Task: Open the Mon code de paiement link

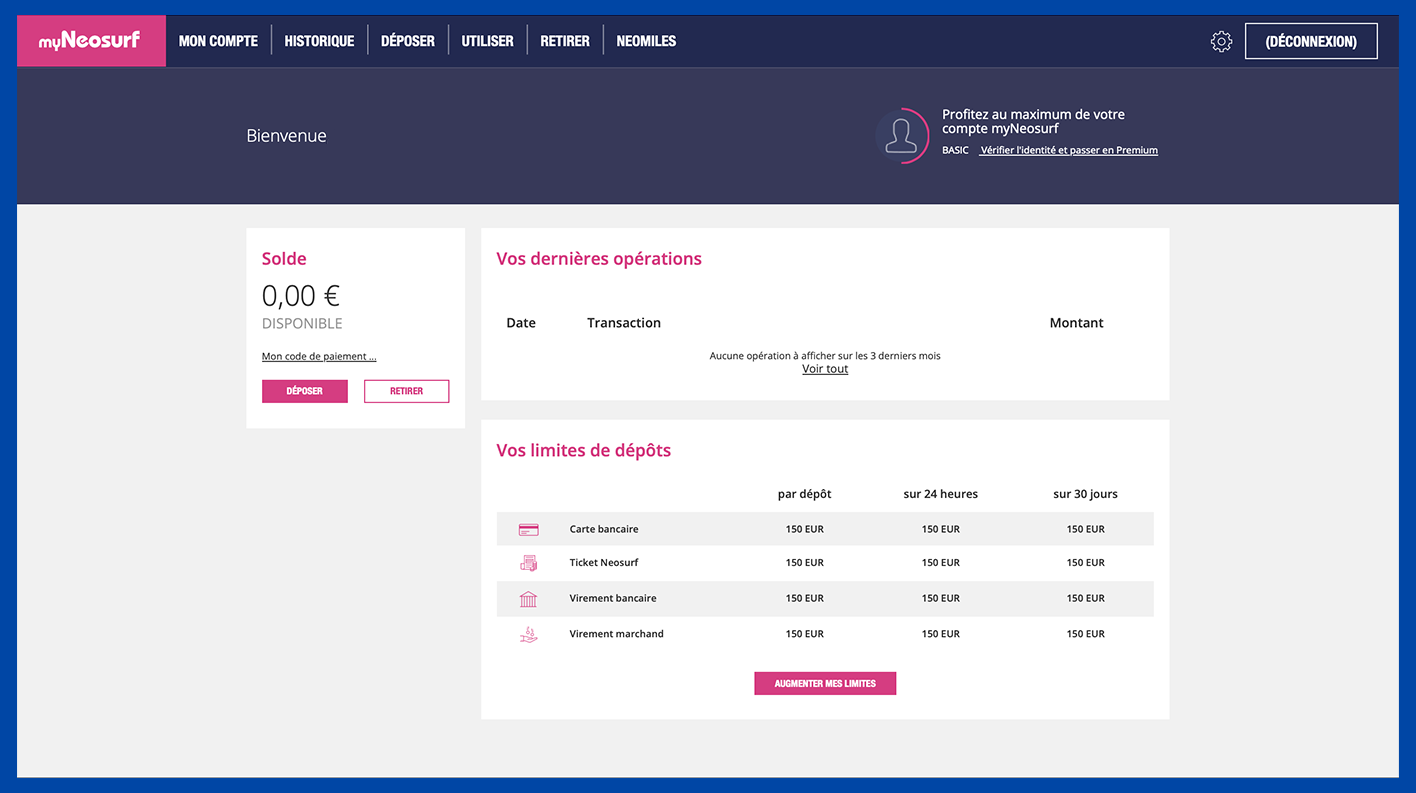Action: pyautogui.click(x=319, y=356)
